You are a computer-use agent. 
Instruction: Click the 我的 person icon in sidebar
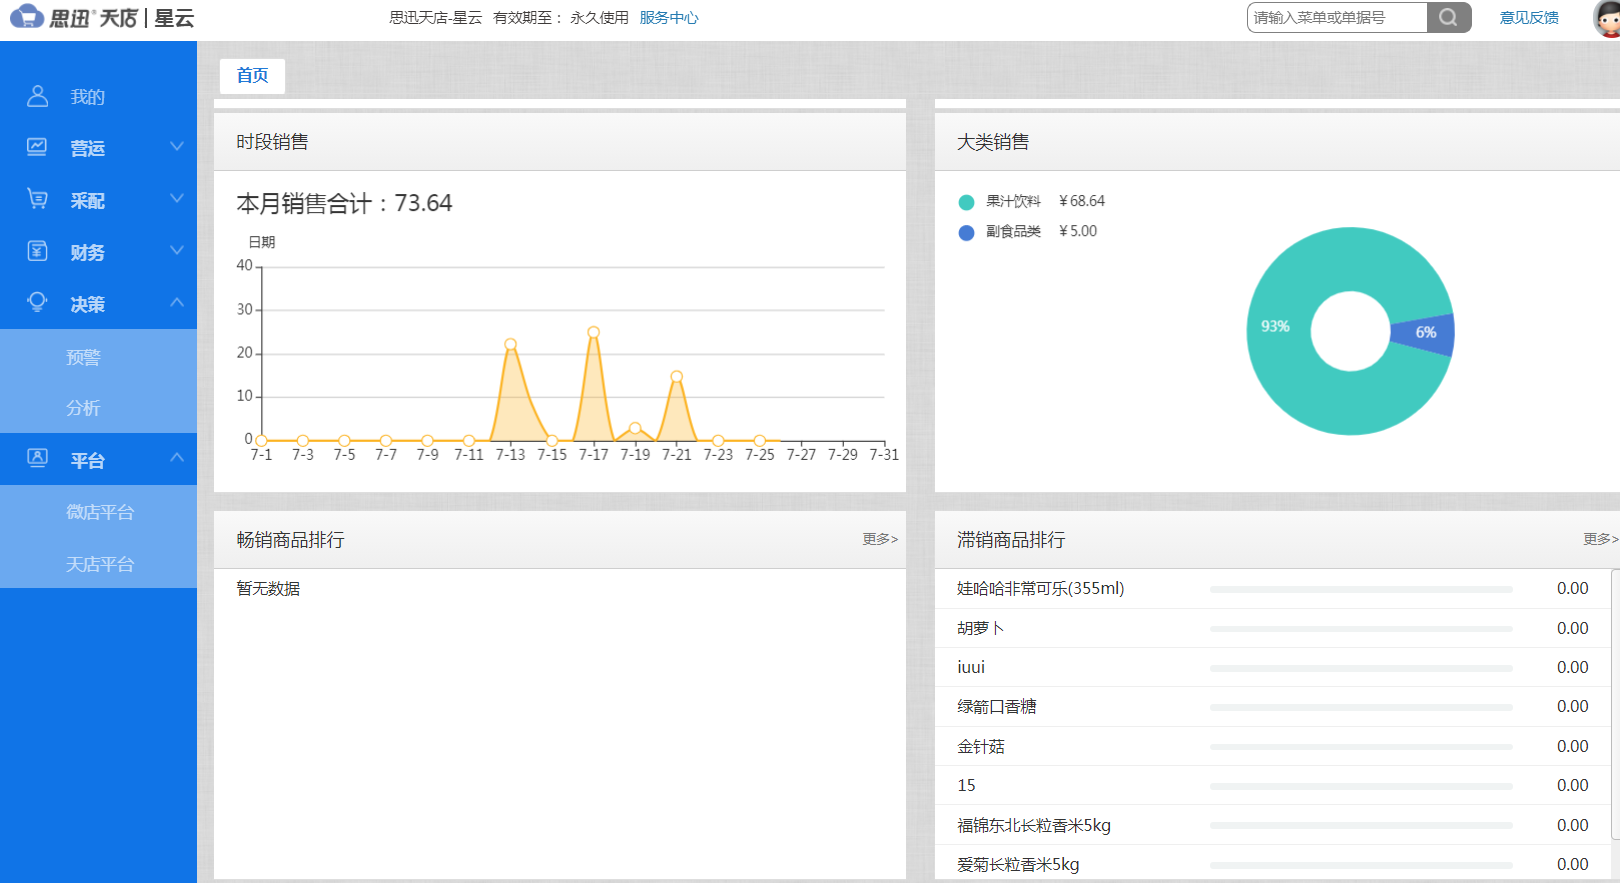[37, 96]
